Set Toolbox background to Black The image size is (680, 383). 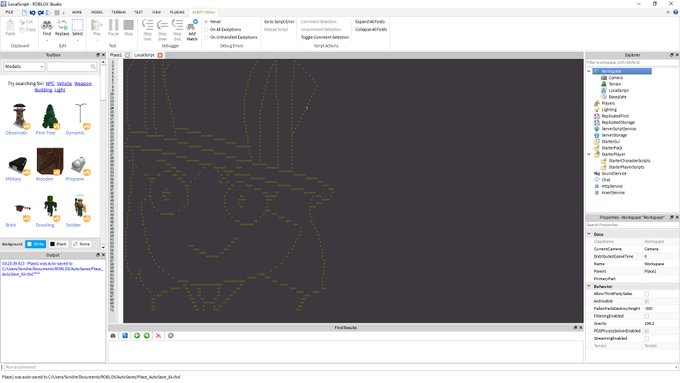[x=59, y=244]
